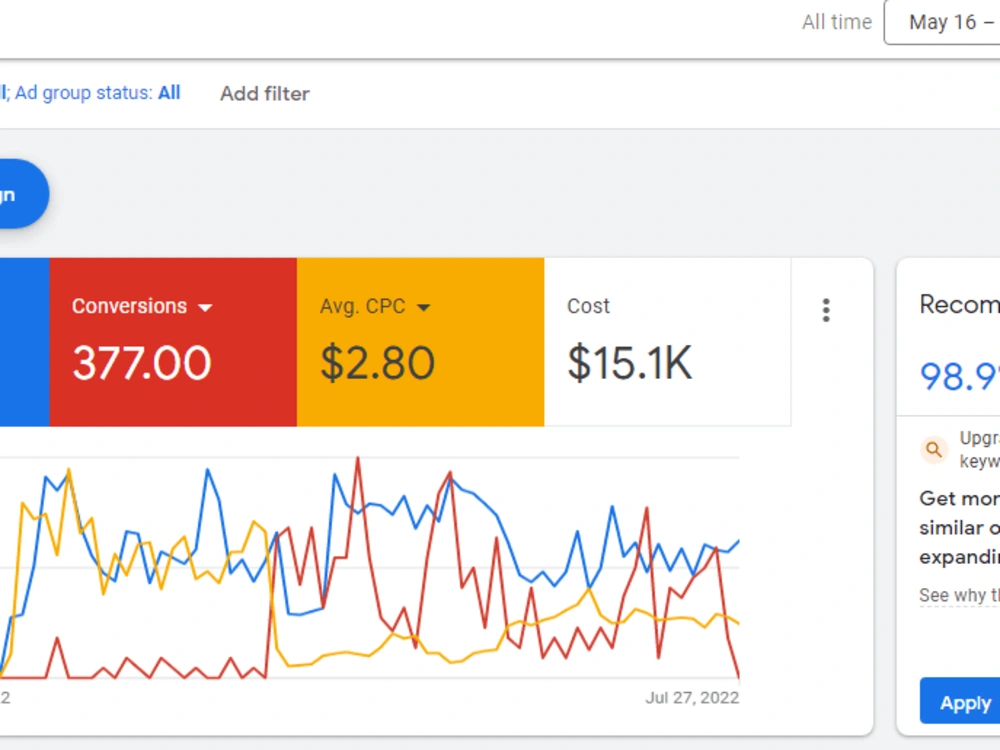Click the Jul 27, 2022 axis label
Image resolution: width=1000 pixels, height=750 pixels.
click(x=692, y=698)
